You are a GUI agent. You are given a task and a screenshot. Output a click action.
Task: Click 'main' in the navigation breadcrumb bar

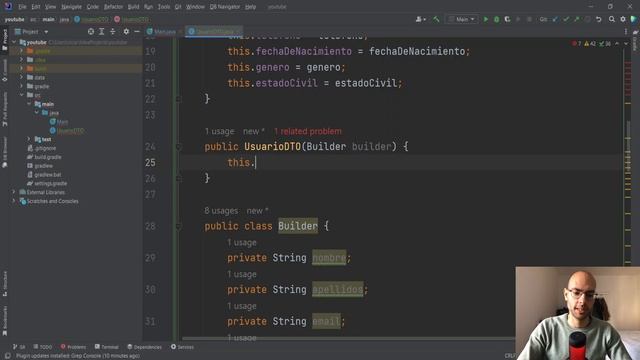(x=48, y=19)
